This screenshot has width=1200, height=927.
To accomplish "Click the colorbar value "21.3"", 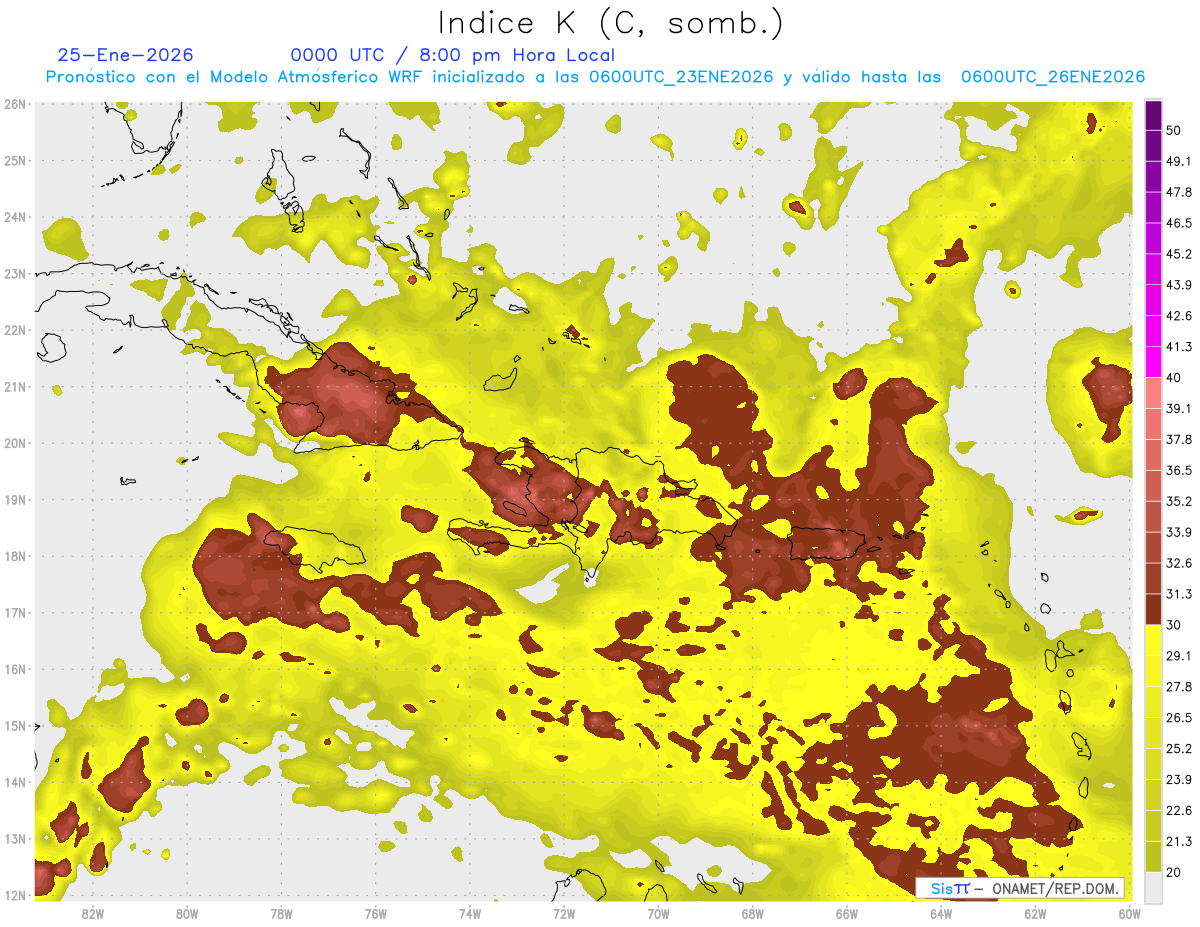I will (x=1178, y=842).
